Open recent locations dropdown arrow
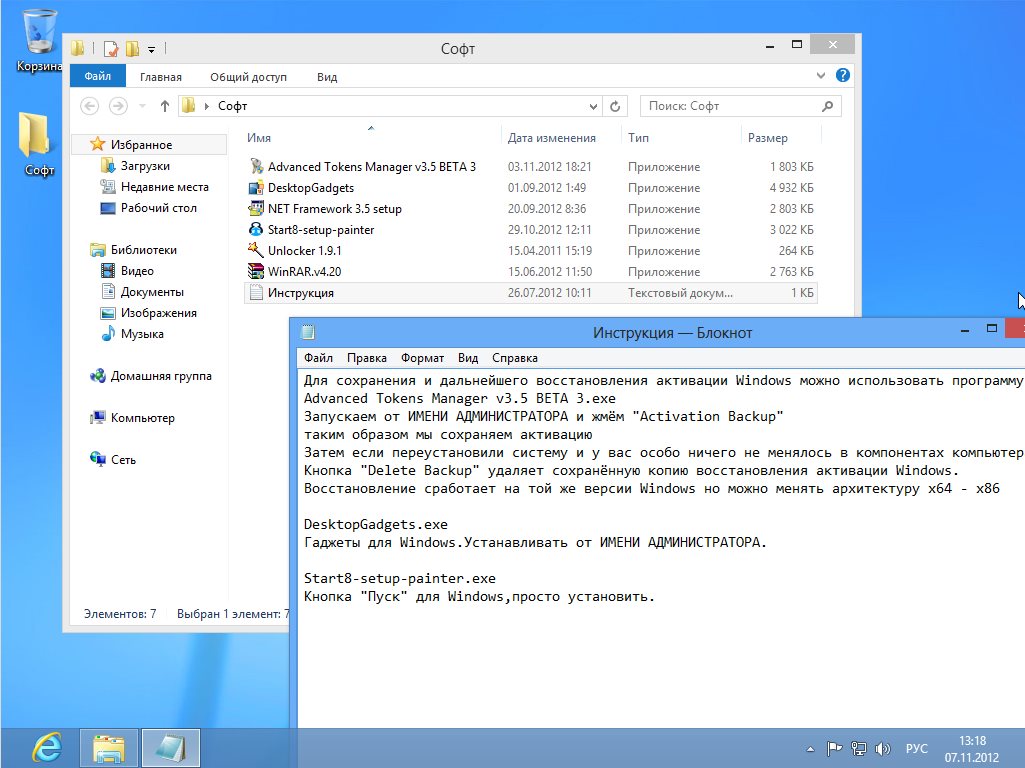 142,106
